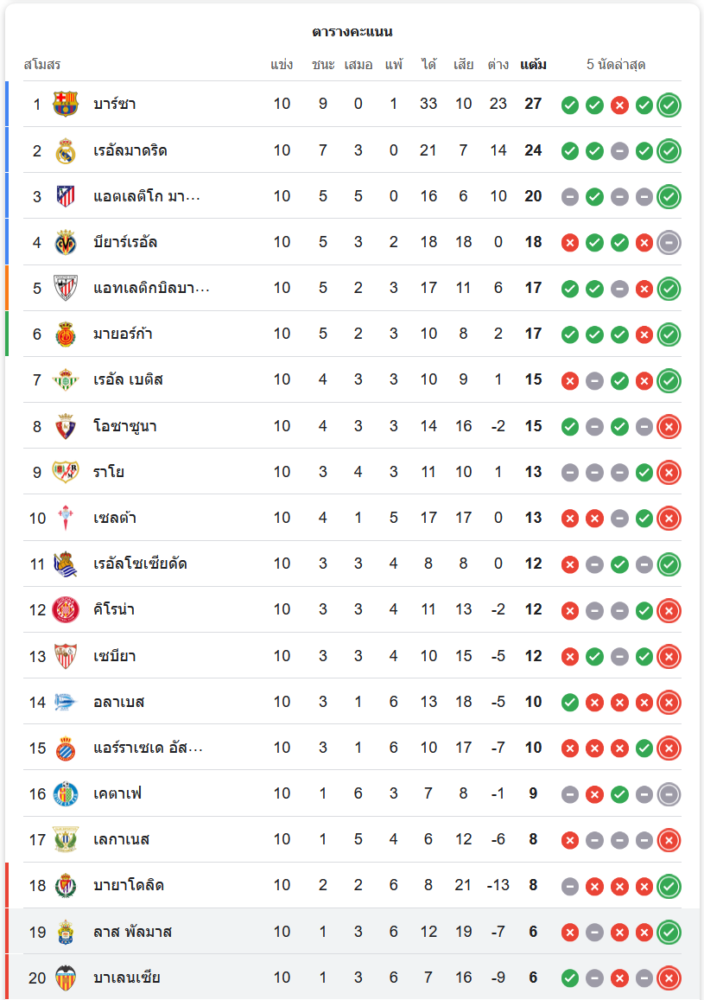The width and height of the screenshot is (704, 1000).
Task: Open the เรอัลมาดริด team link
Action: (x=130, y=150)
